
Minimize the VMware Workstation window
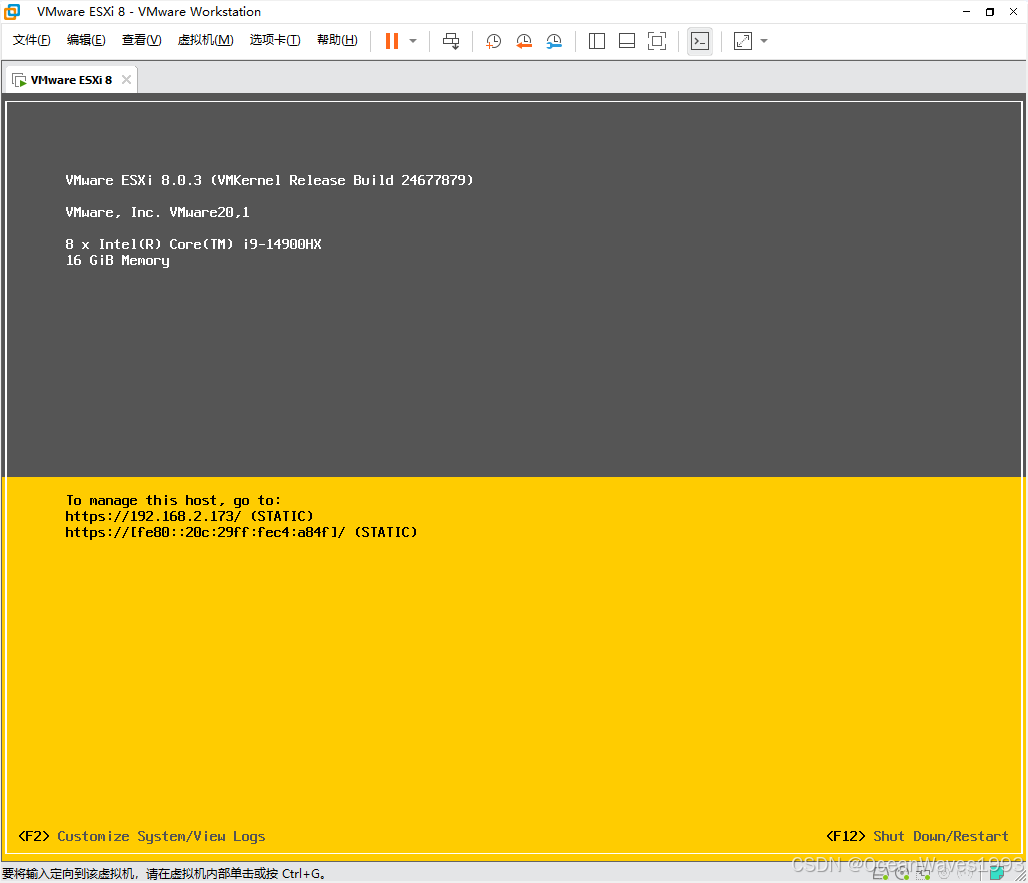(966, 12)
